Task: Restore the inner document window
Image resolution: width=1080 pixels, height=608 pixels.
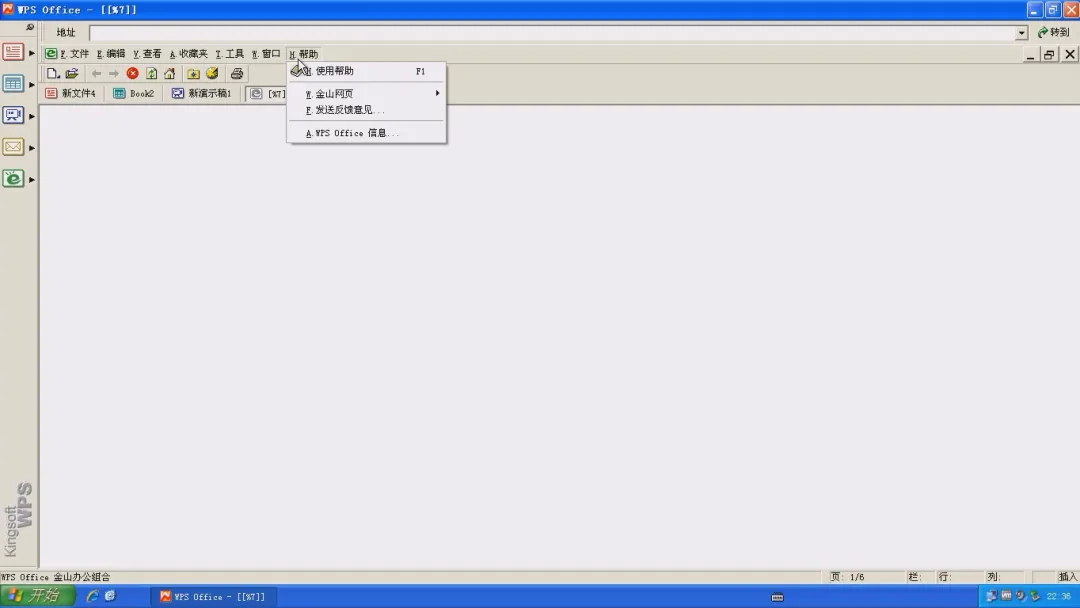Action: click(1049, 54)
